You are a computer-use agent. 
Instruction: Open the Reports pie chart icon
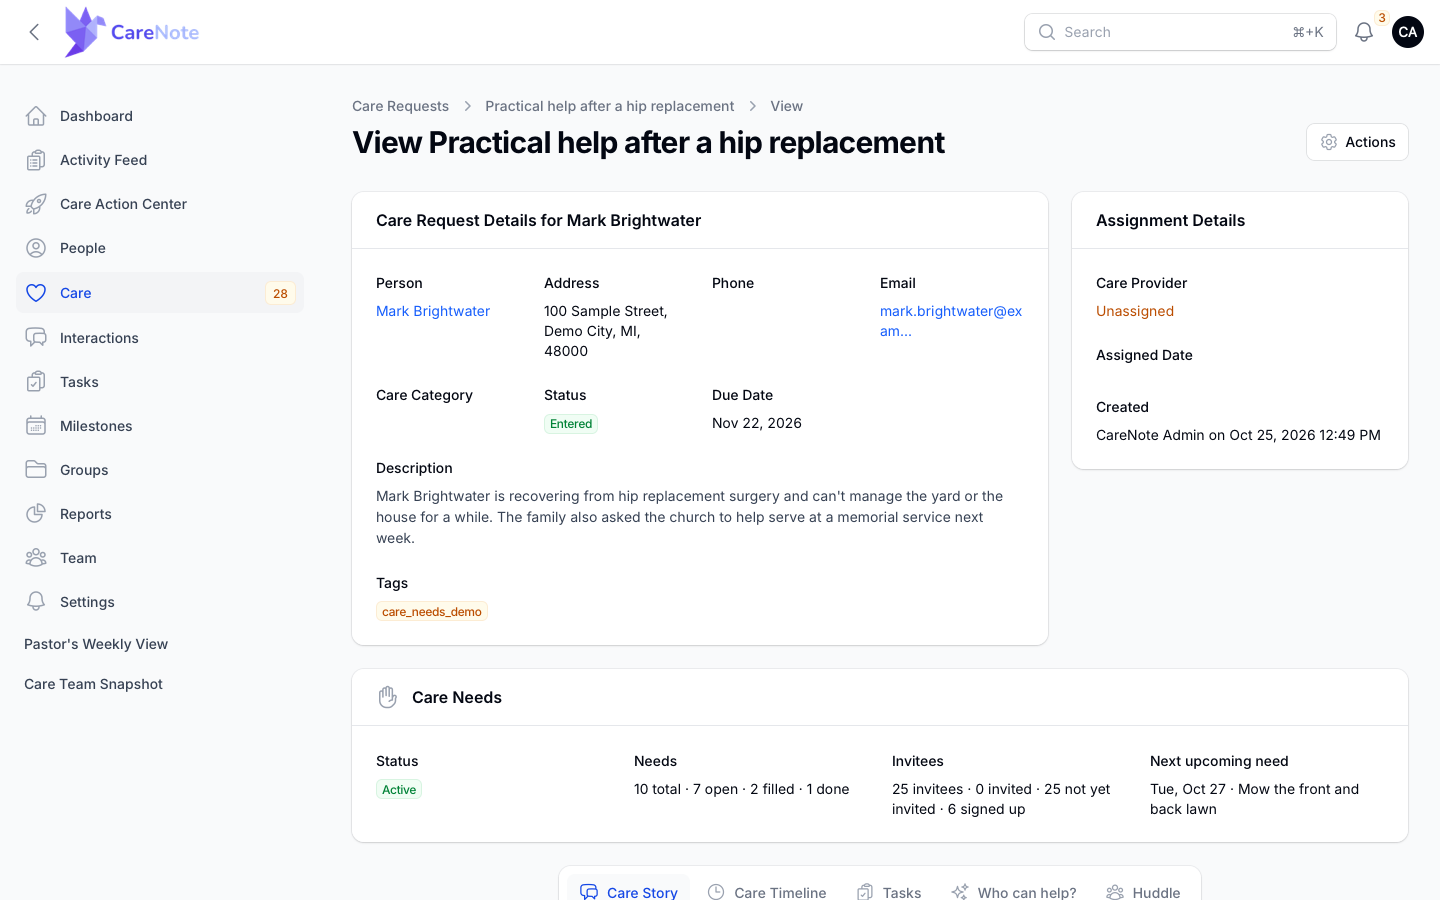pyautogui.click(x=36, y=514)
